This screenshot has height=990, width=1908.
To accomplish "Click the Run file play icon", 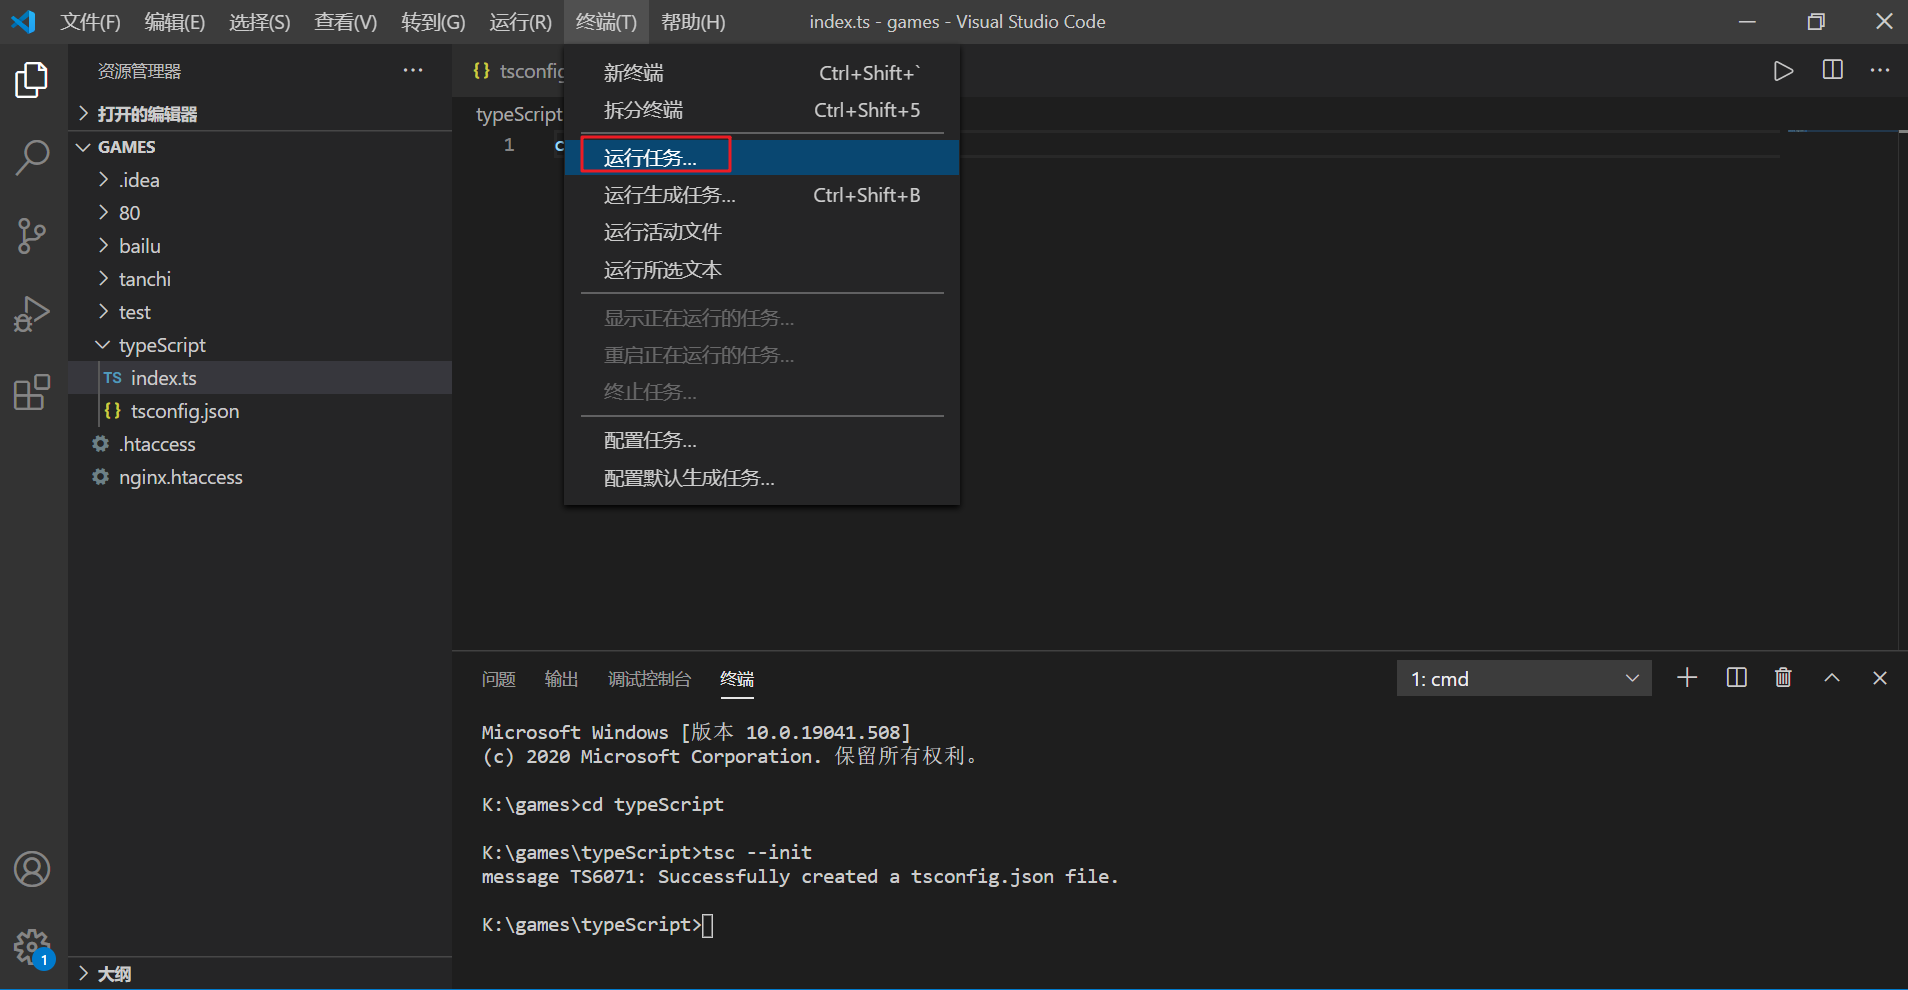I will (1784, 70).
